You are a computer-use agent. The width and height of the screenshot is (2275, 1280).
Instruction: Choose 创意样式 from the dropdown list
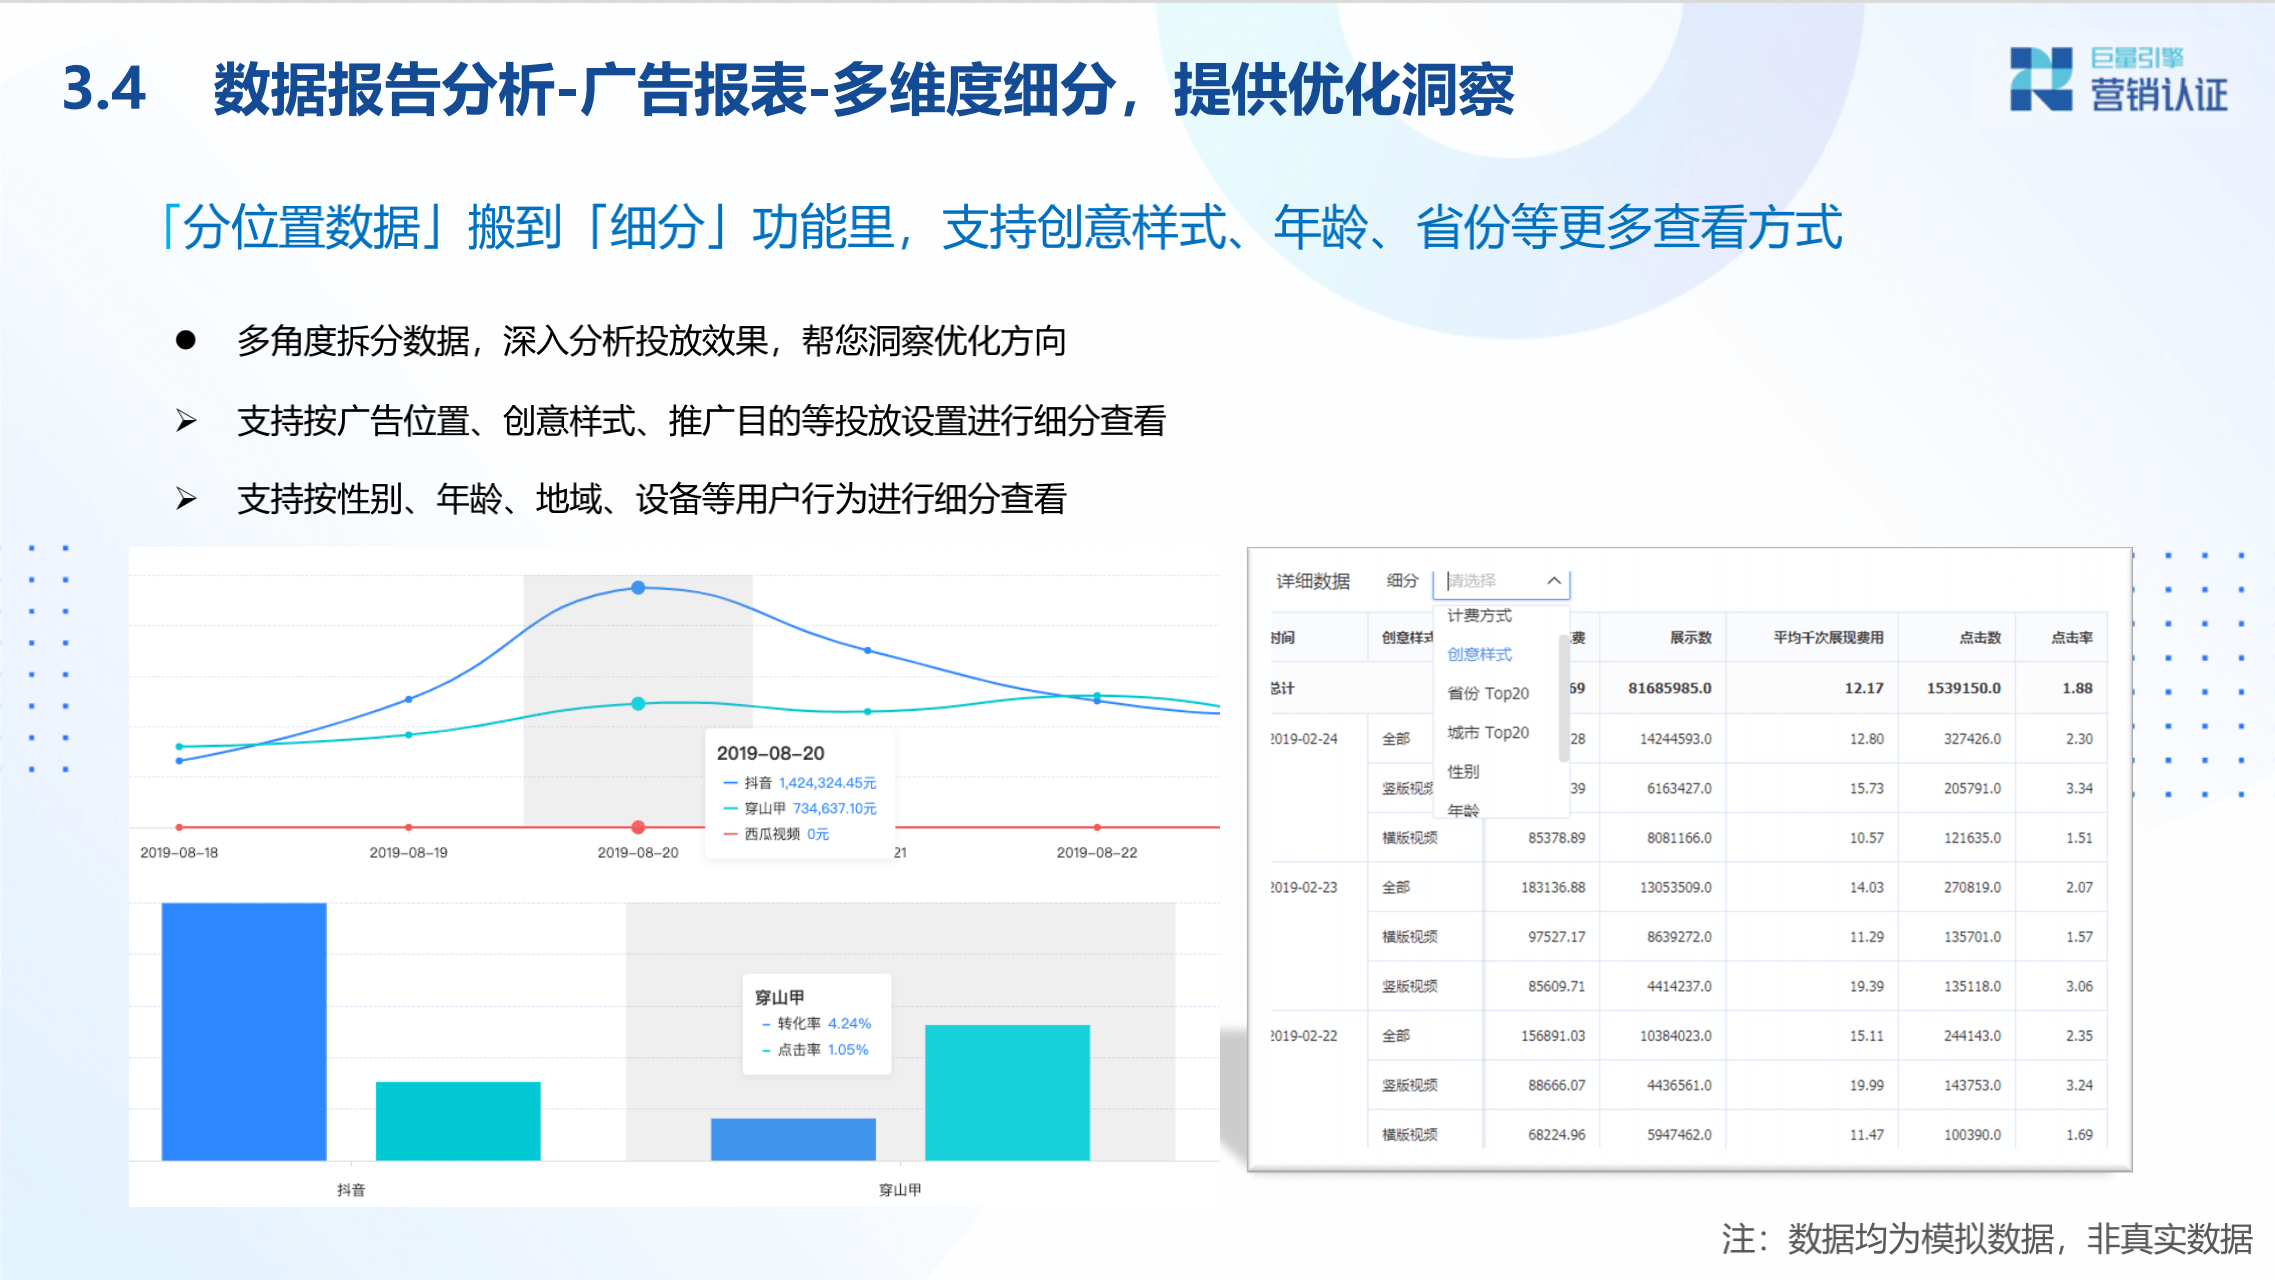(1480, 654)
